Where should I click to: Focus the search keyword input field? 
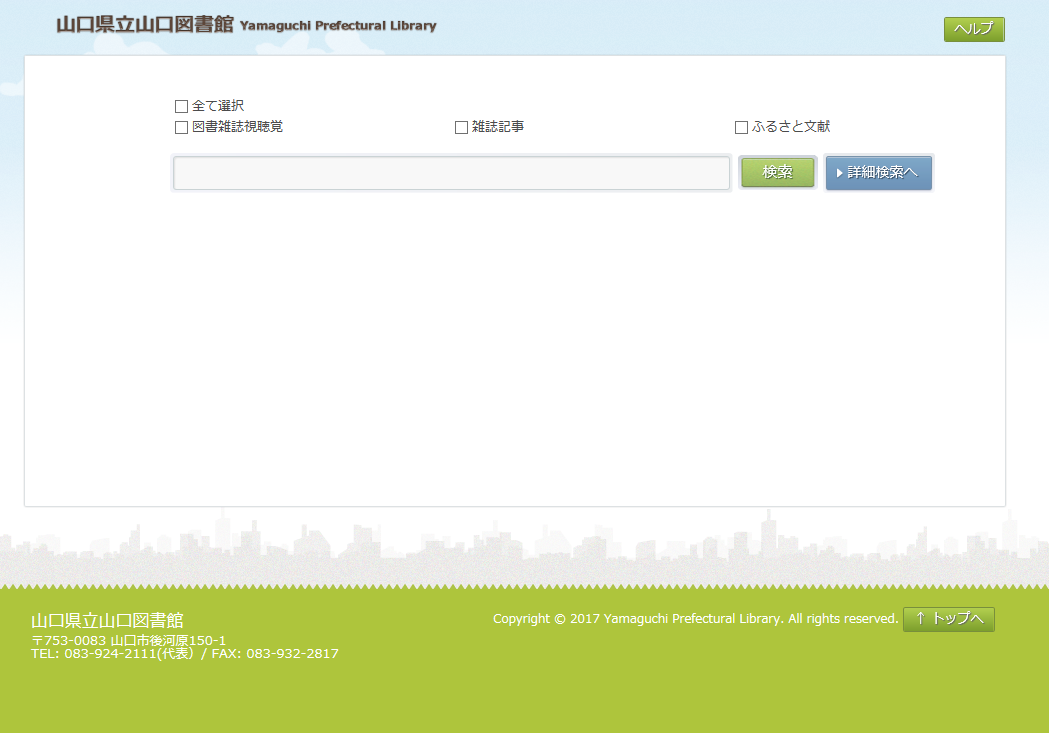451,173
